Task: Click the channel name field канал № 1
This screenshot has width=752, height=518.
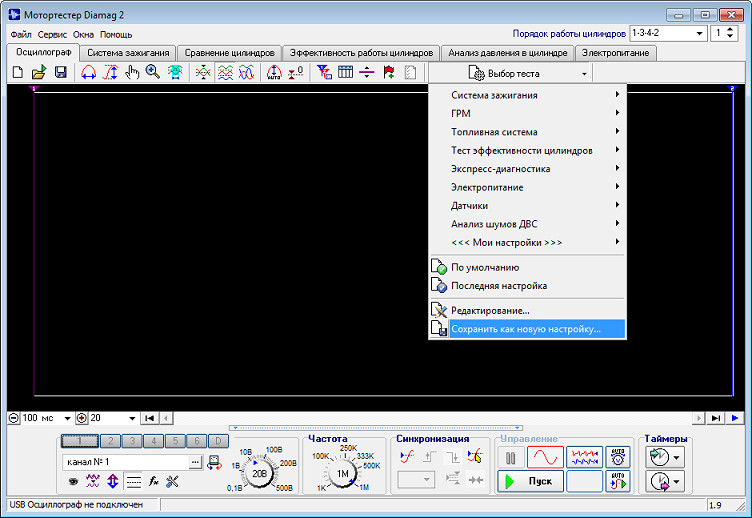Action: (x=126, y=462)
